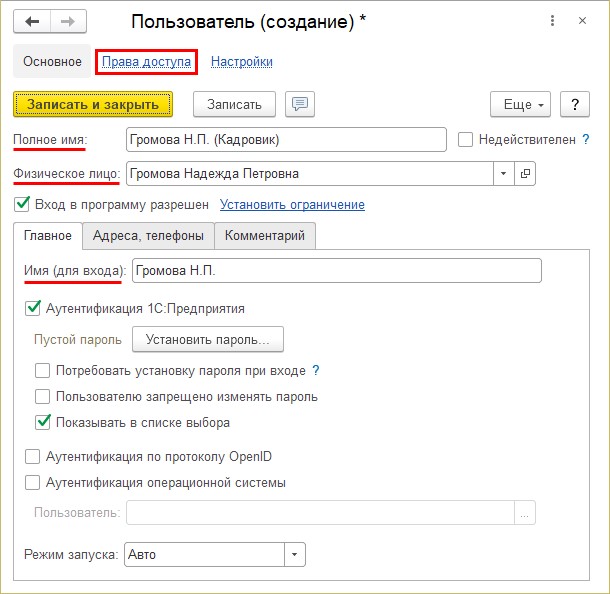Toggle the Недействителен checkbox
This screenshot has height=594, width=610.
[x=465, y=139]
